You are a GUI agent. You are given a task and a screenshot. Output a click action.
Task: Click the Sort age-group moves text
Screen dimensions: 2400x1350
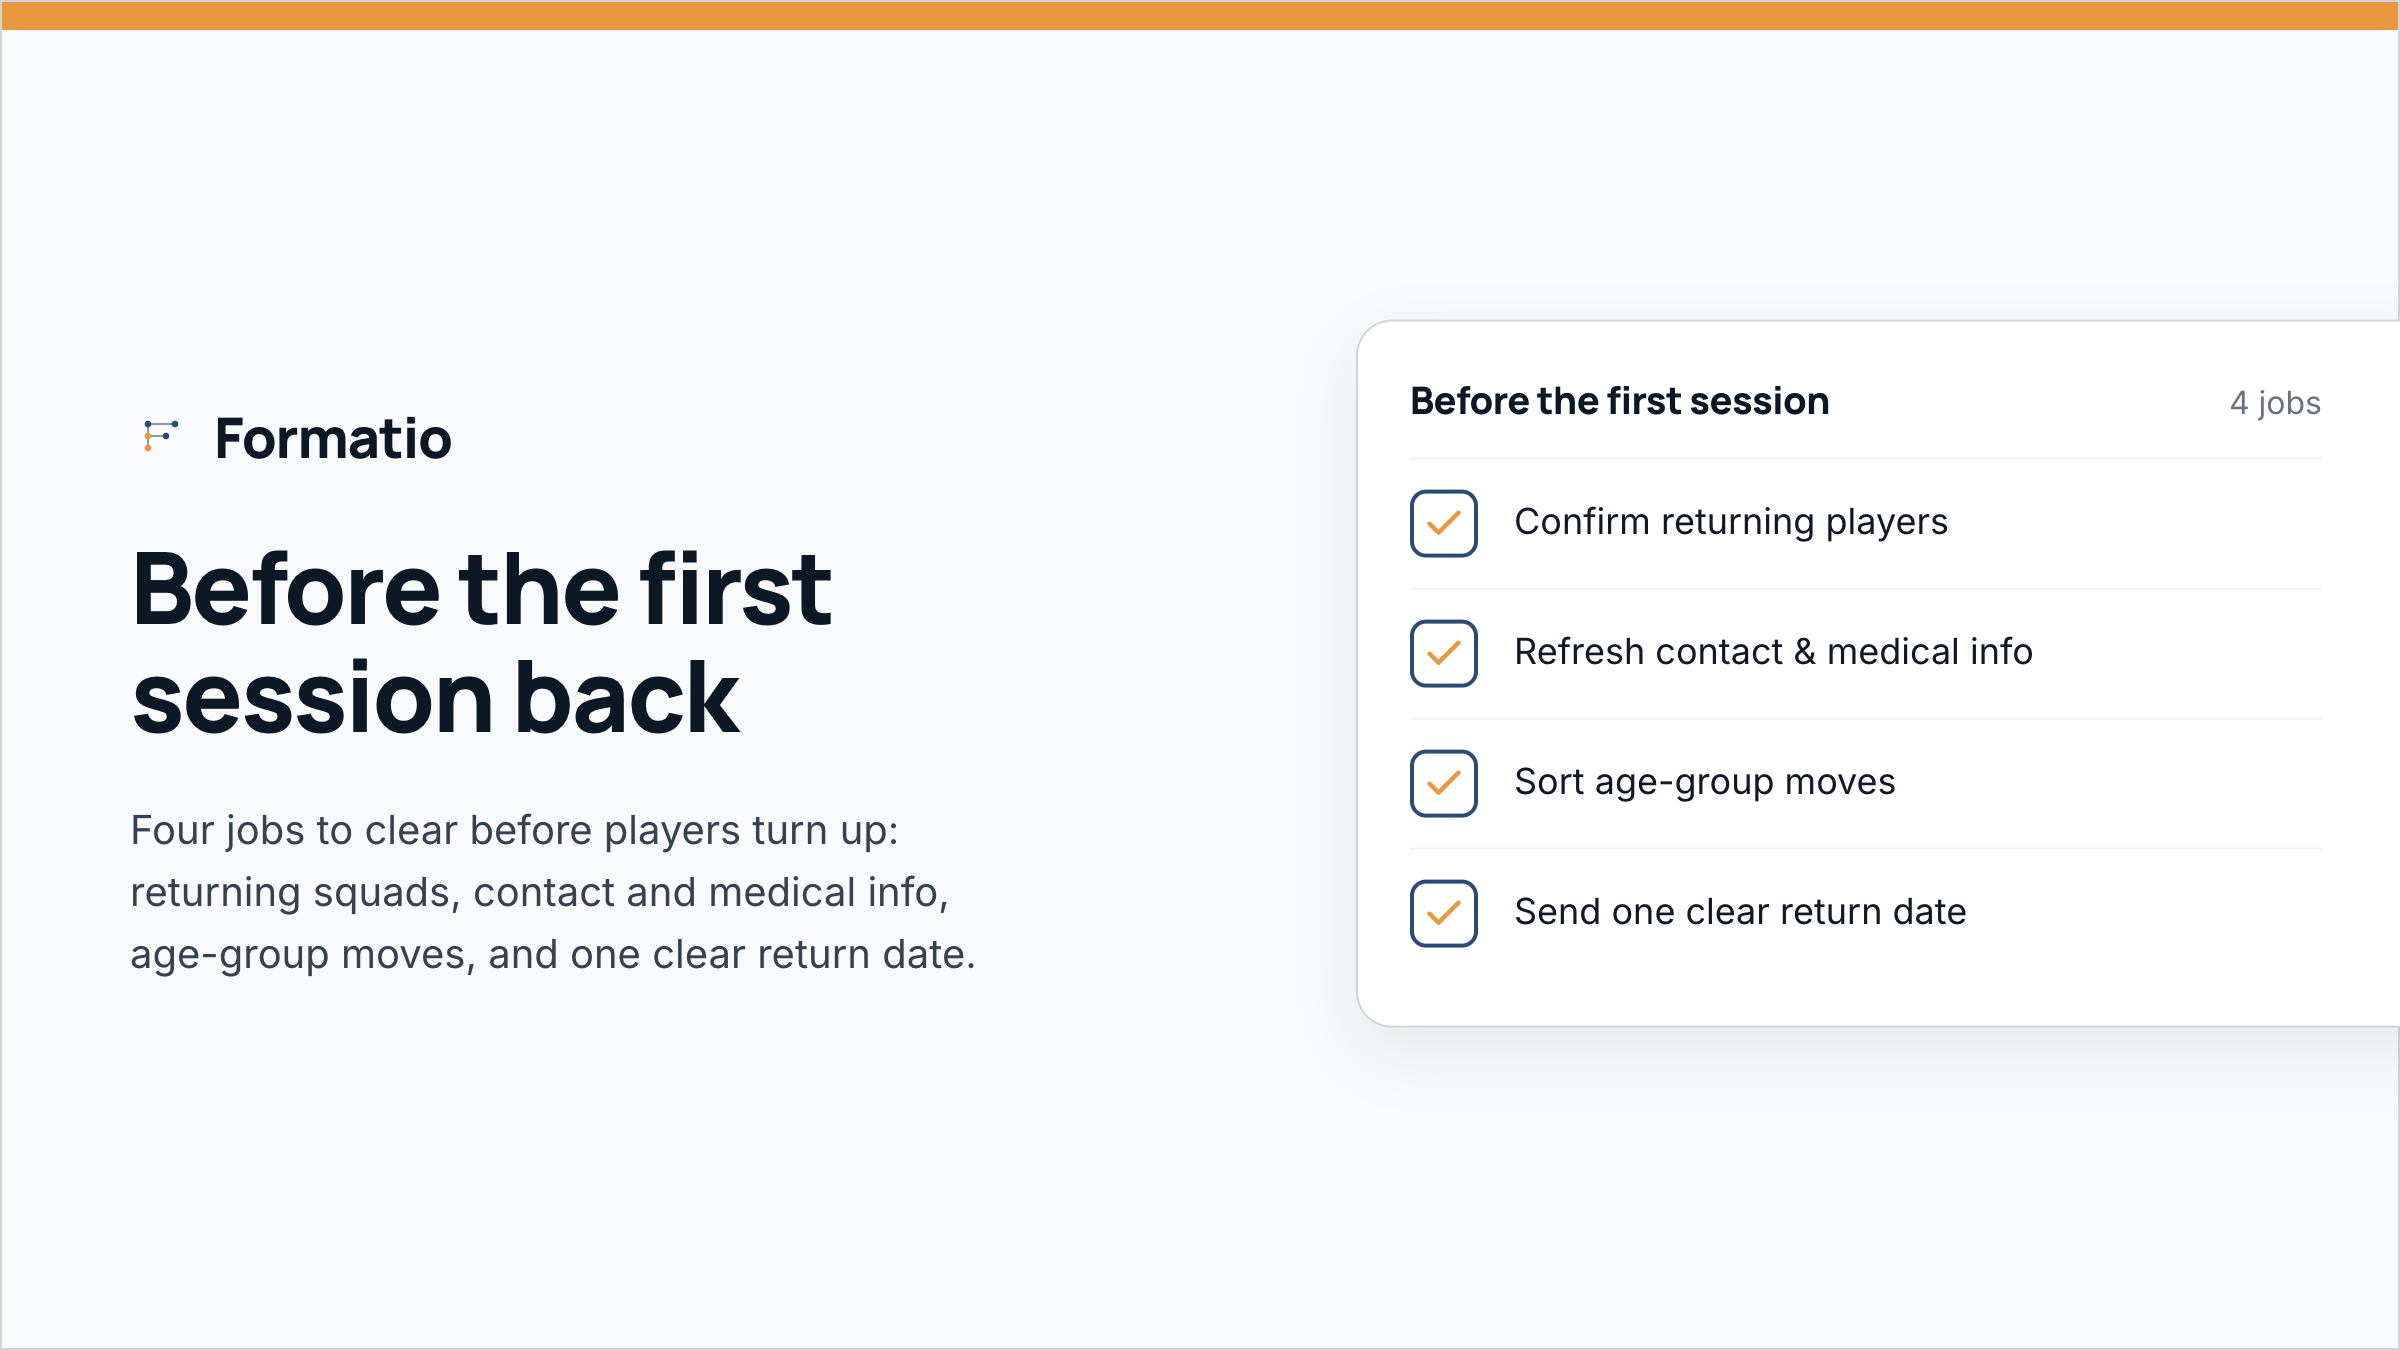point(1705,782)
